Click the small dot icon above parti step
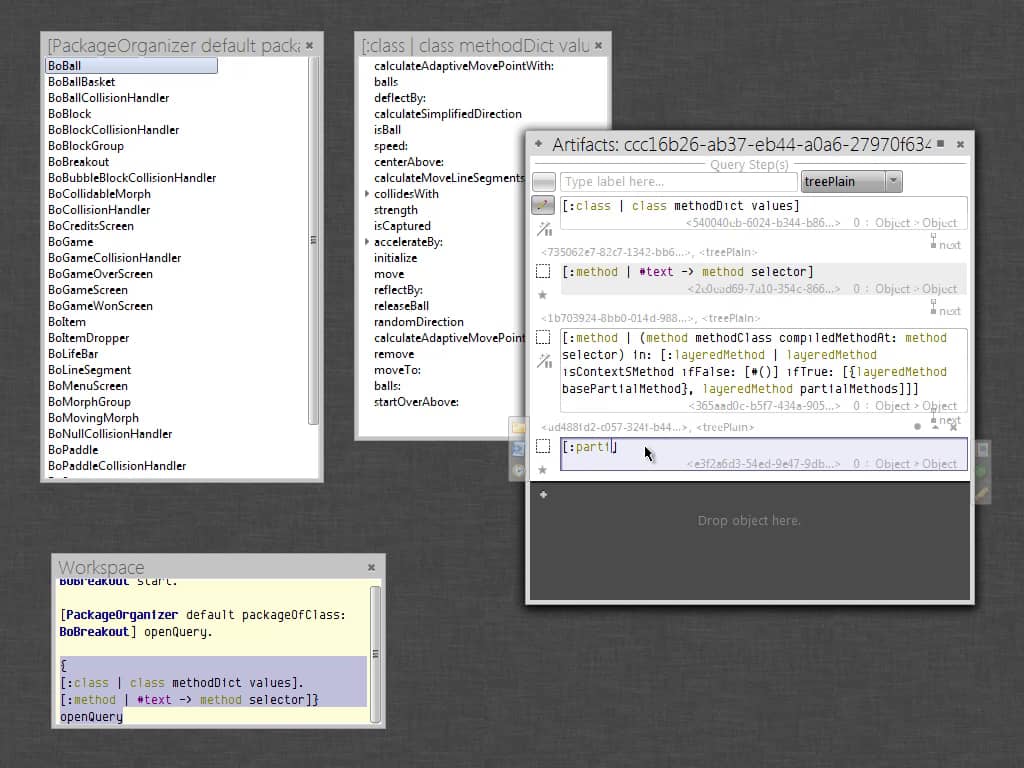 pyautogui.click(x=918, y=426)
